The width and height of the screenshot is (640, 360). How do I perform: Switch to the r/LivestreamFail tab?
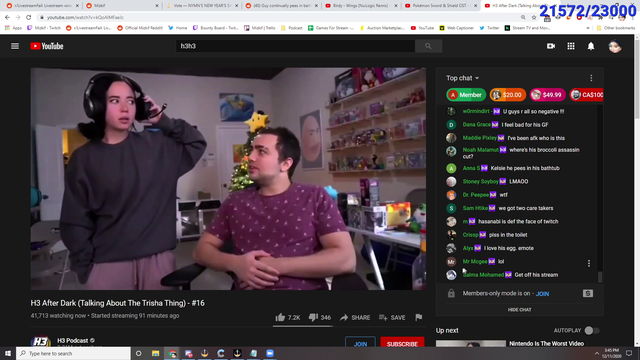[x=42, y=6]
